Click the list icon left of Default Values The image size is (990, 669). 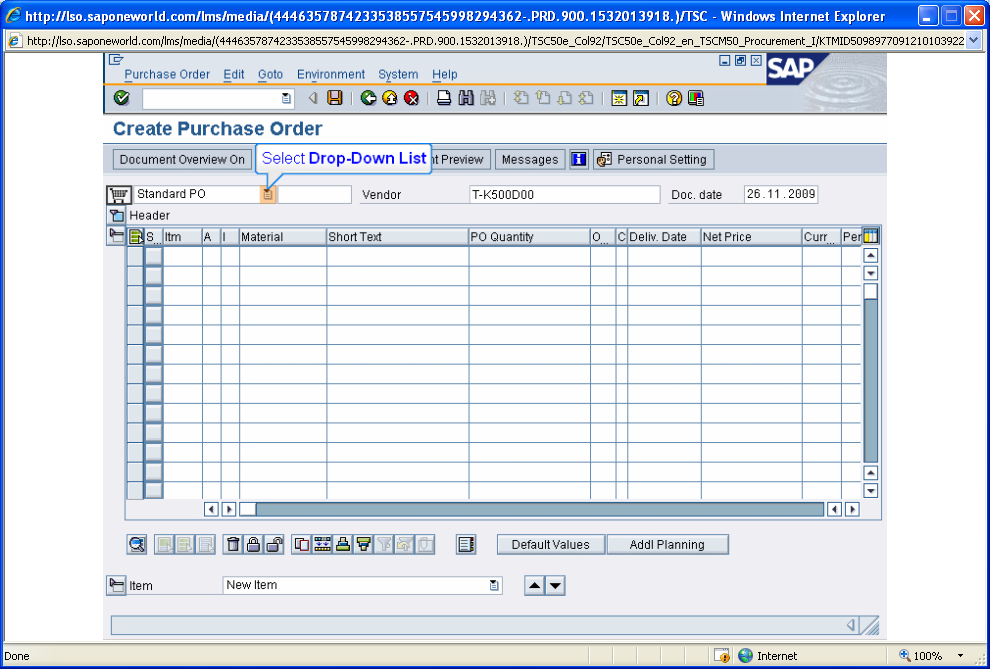(x=466, y=544)
